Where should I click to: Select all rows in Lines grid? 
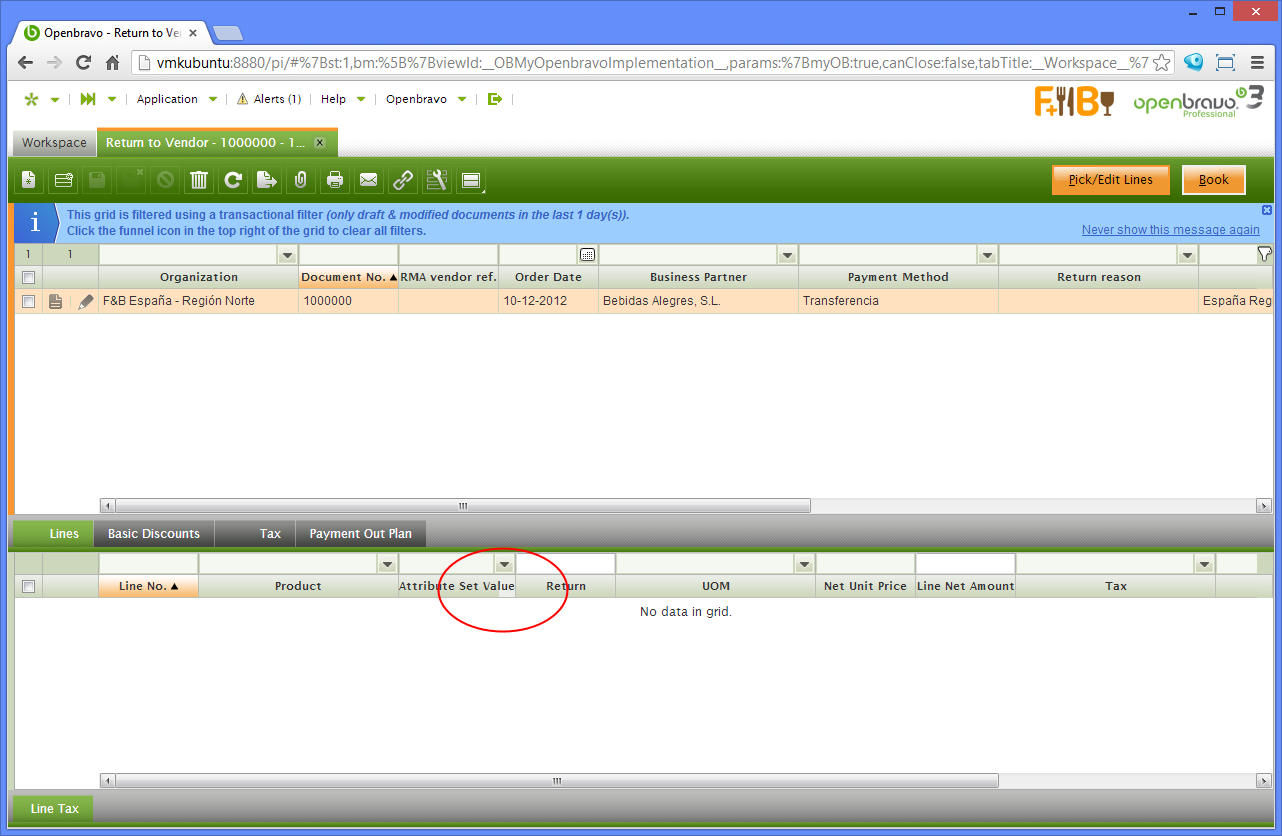pyautogui.click(x=28, y=586)
